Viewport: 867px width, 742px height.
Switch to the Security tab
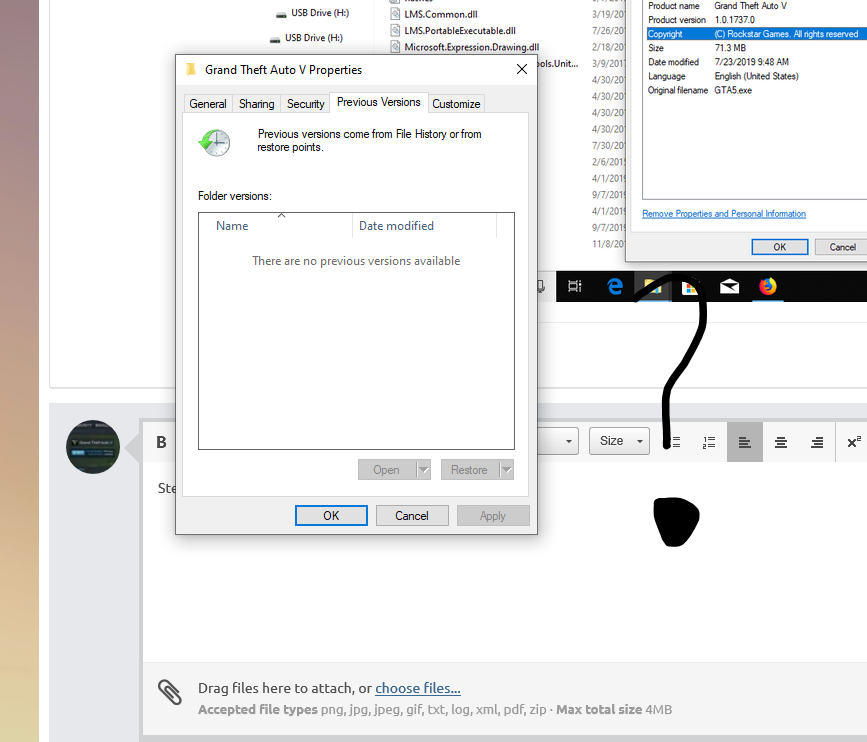(306, 104)
